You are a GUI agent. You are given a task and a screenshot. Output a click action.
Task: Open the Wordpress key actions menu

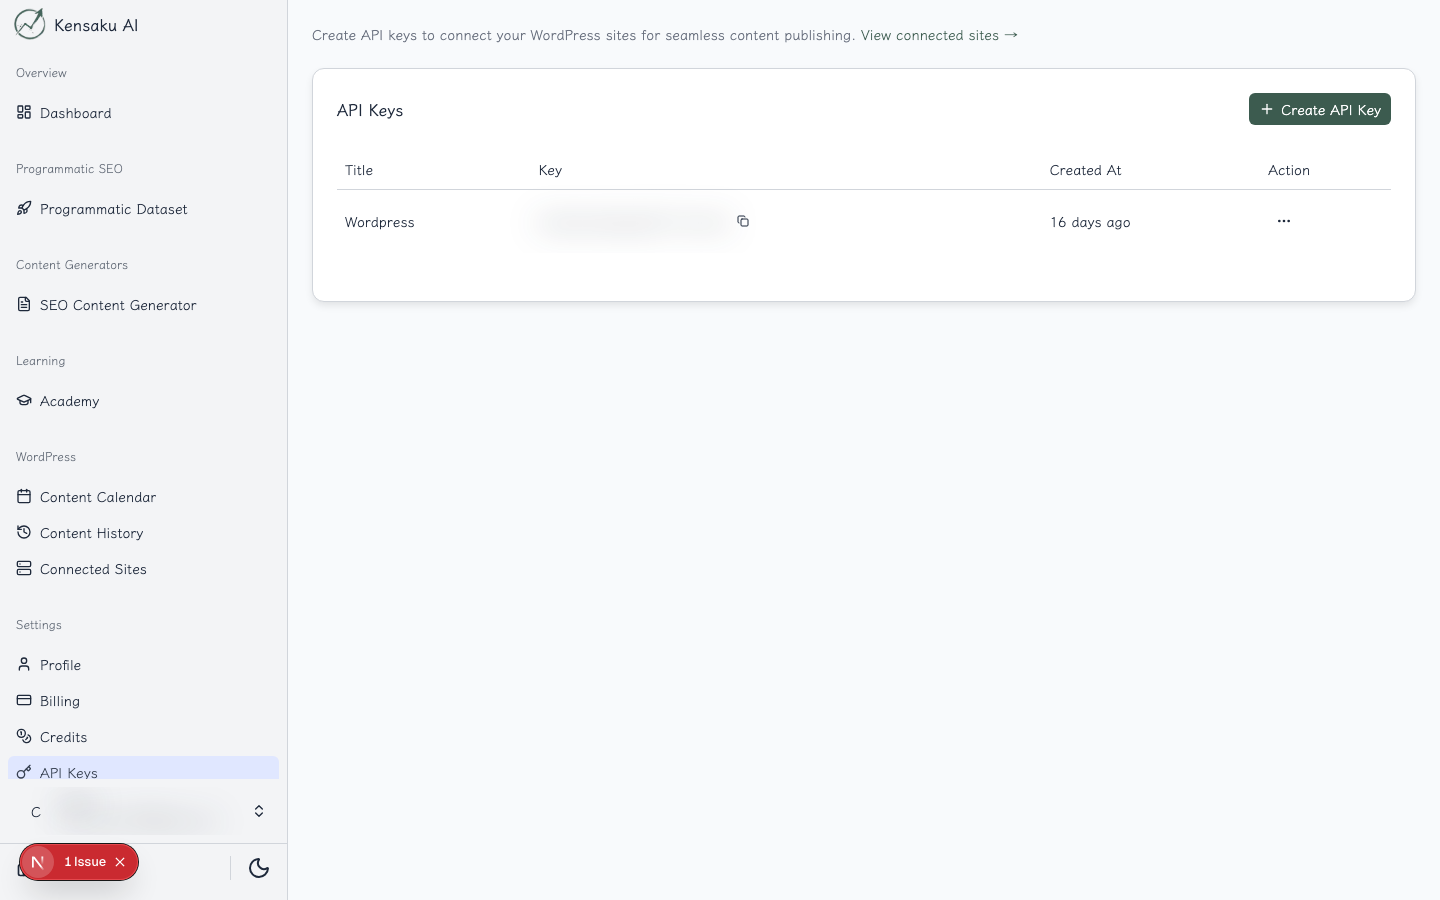[1284, 221]
